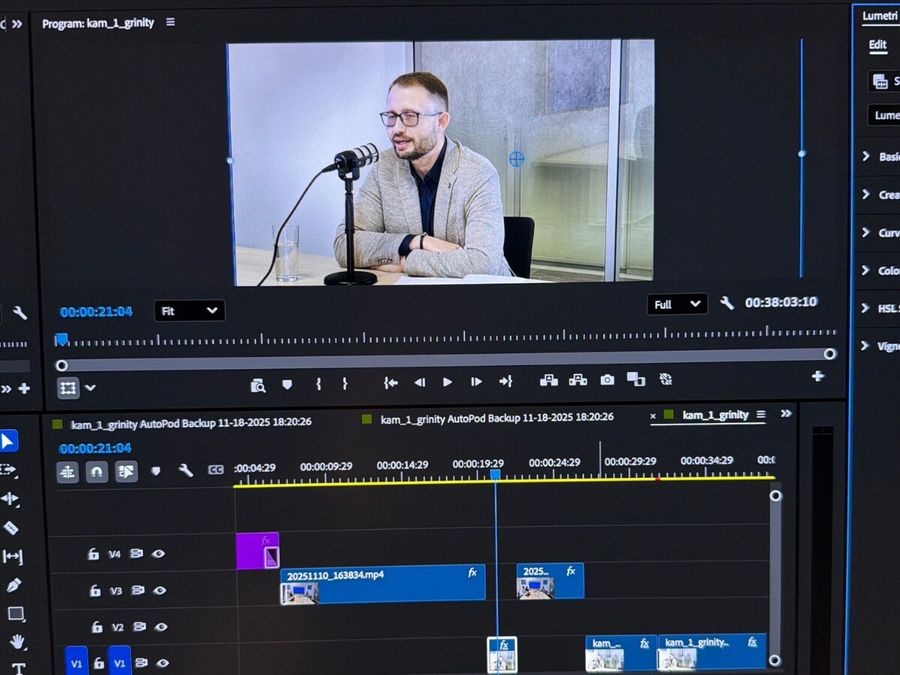Viewport: 900px width, 675px height.
Task: Click the timeline playhead marker
Action: pos(495,475)
